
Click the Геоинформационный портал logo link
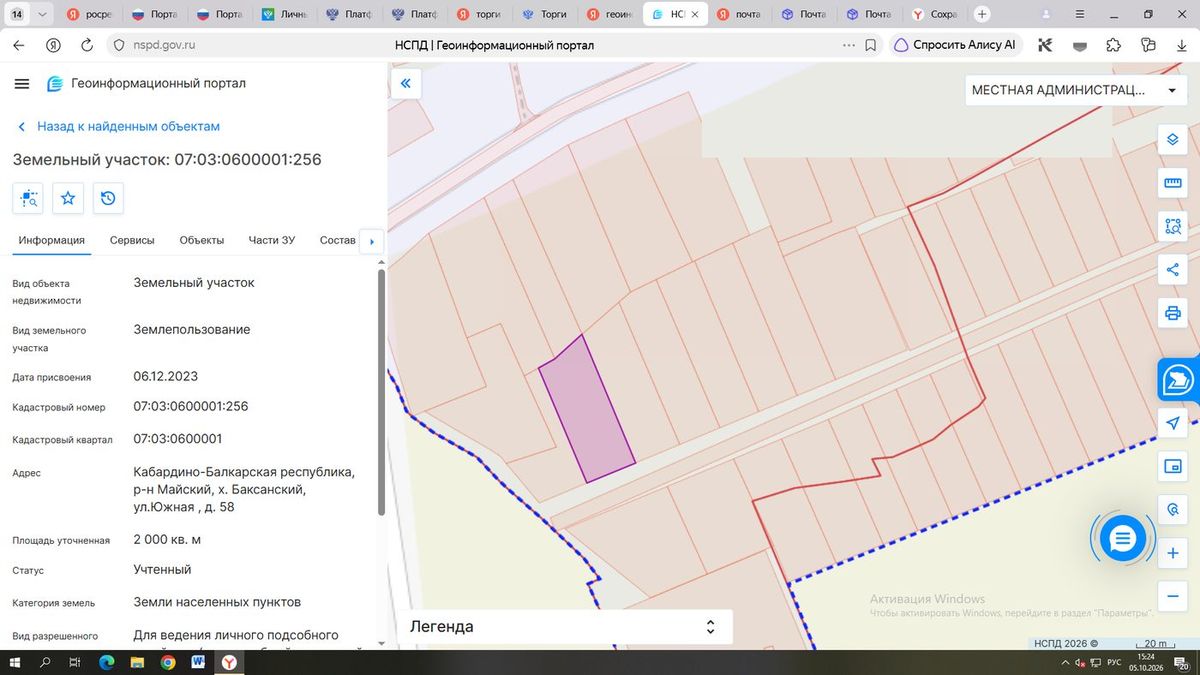[x=145, y=84]
